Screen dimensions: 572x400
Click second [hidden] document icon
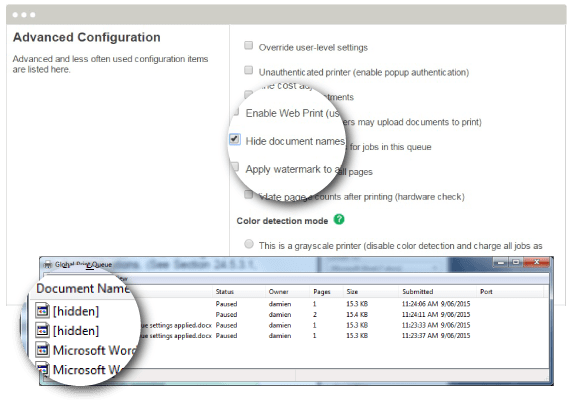pos(42,330)
